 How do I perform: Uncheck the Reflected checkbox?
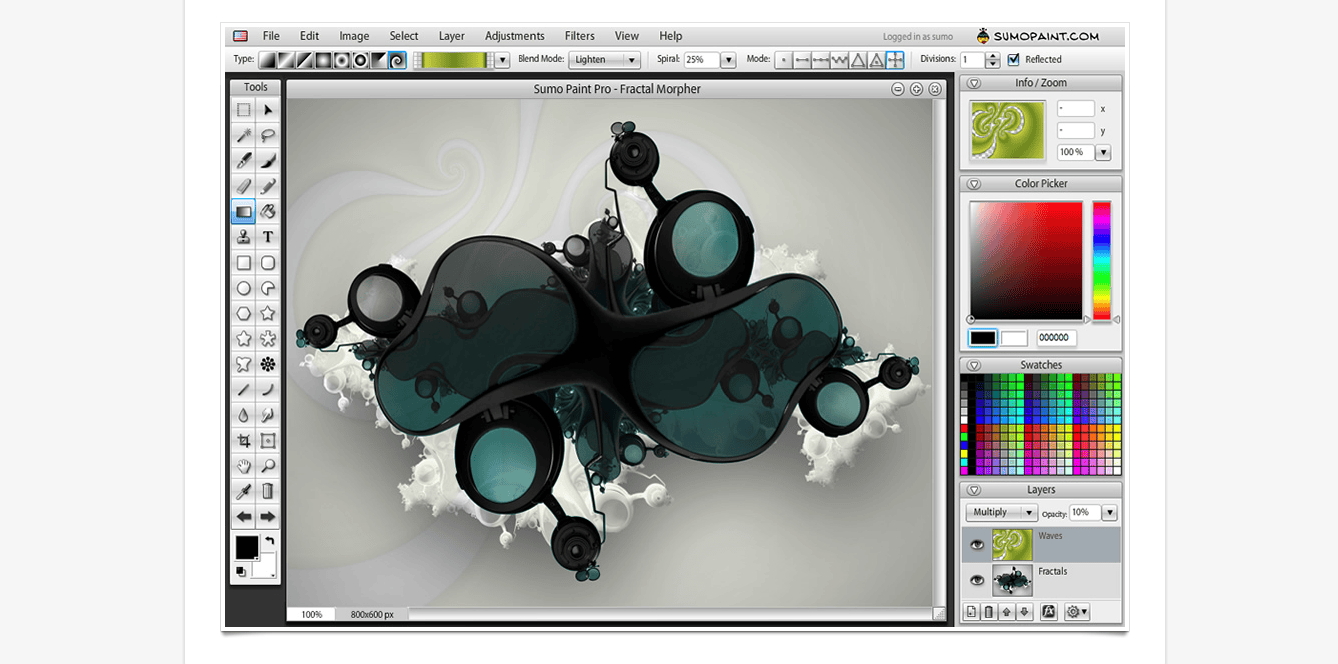[x=1014, y=59]
